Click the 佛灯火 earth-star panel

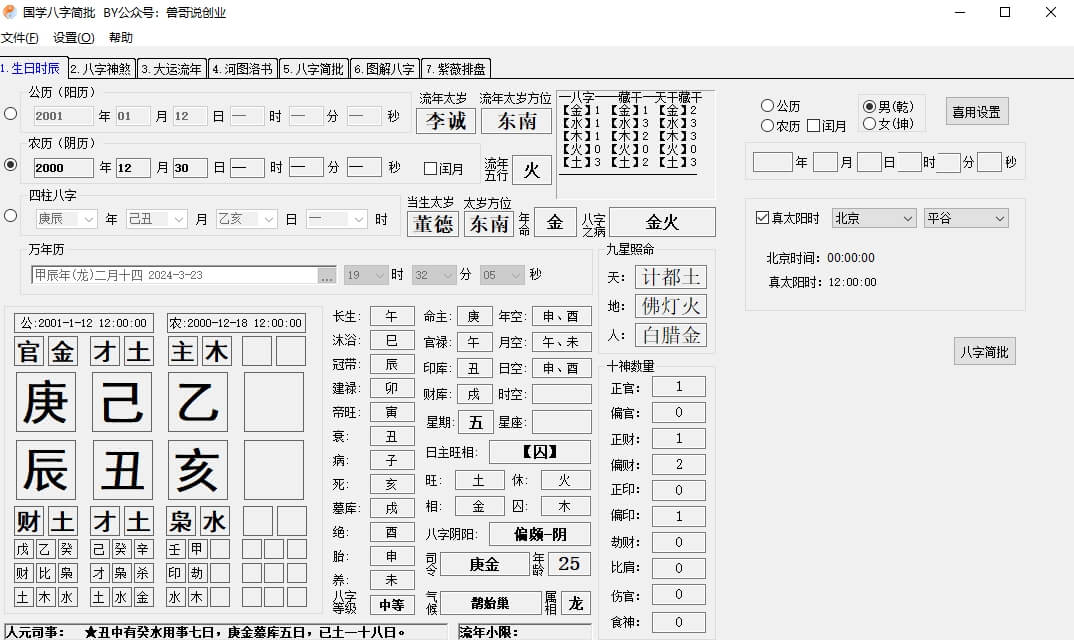tap(671, 306)
